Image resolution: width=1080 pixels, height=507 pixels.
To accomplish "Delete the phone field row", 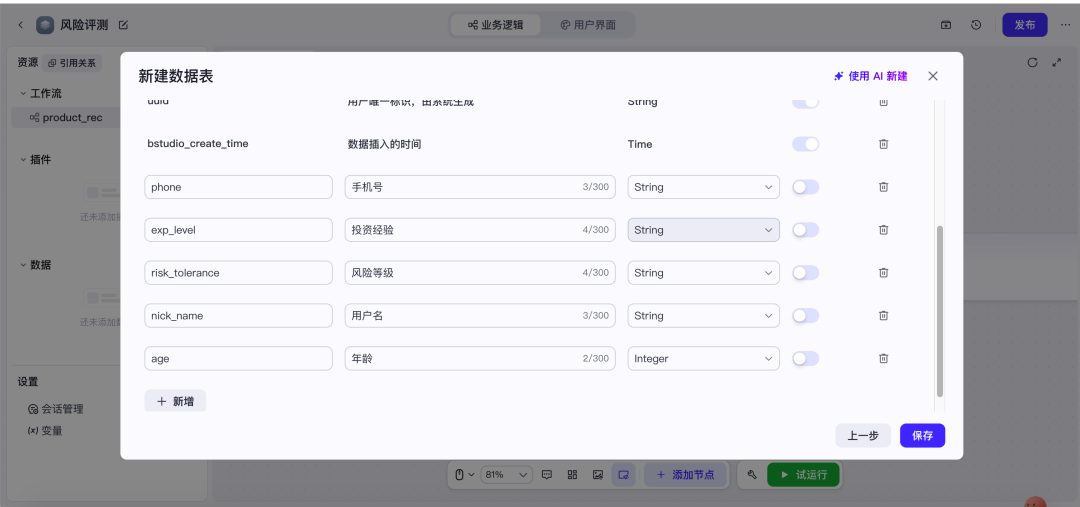I will point(884,187).
